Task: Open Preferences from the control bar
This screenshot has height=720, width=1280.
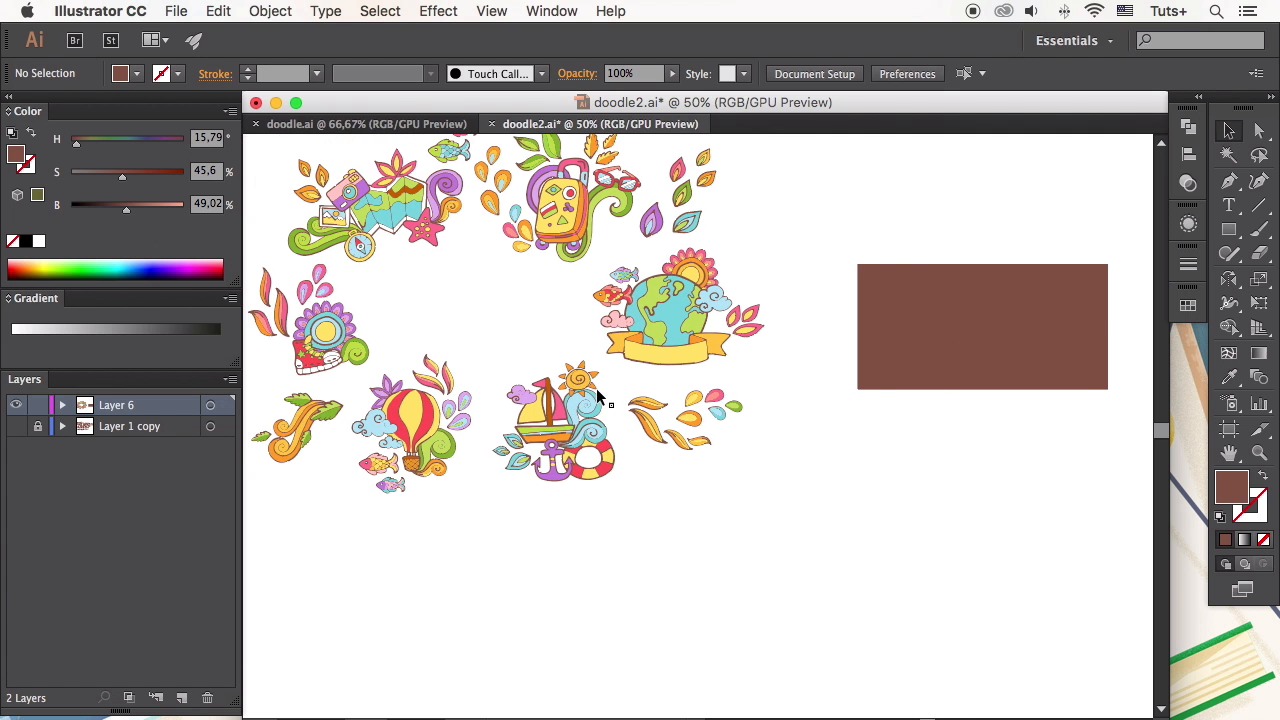Action: (x=907, y=74)
